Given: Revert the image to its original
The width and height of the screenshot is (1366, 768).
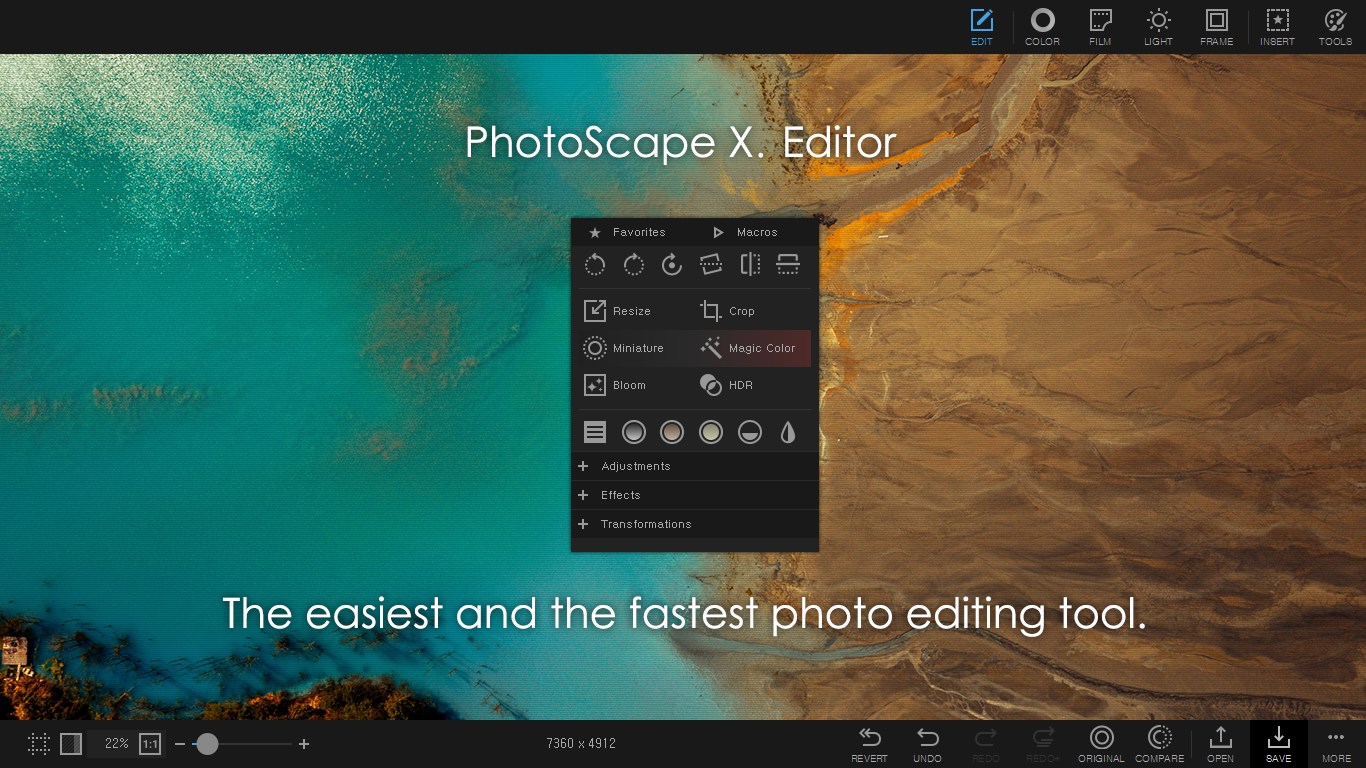Looking at the screenshot, I should pyautogui.click(x=869, y=745).
